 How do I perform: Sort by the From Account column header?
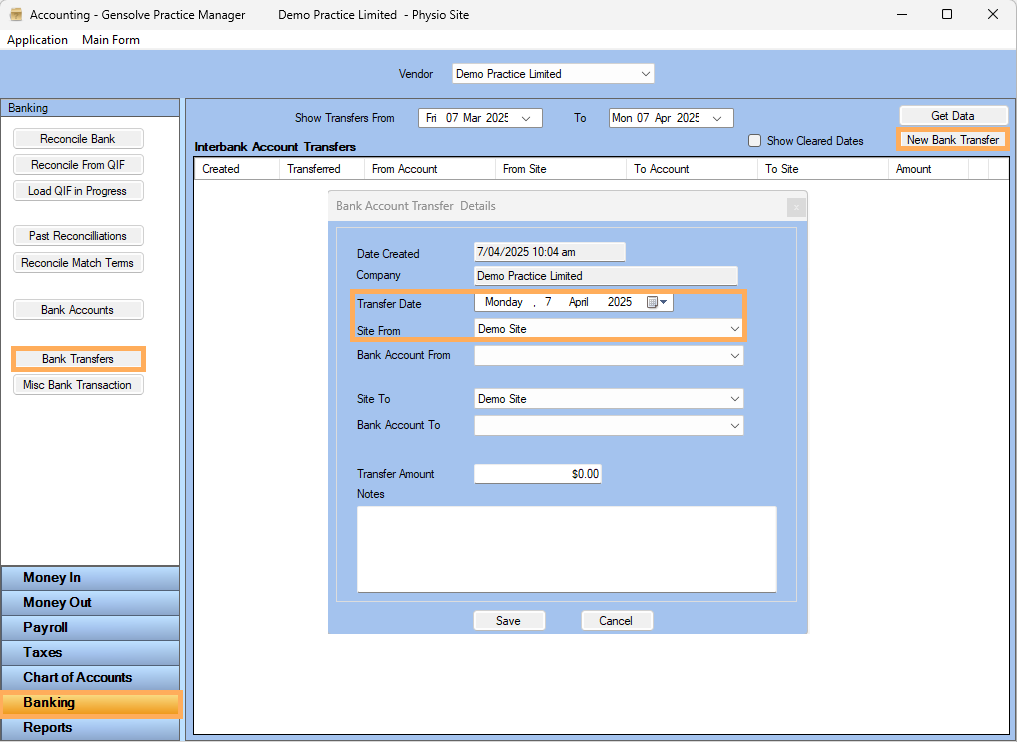point(429,169)
